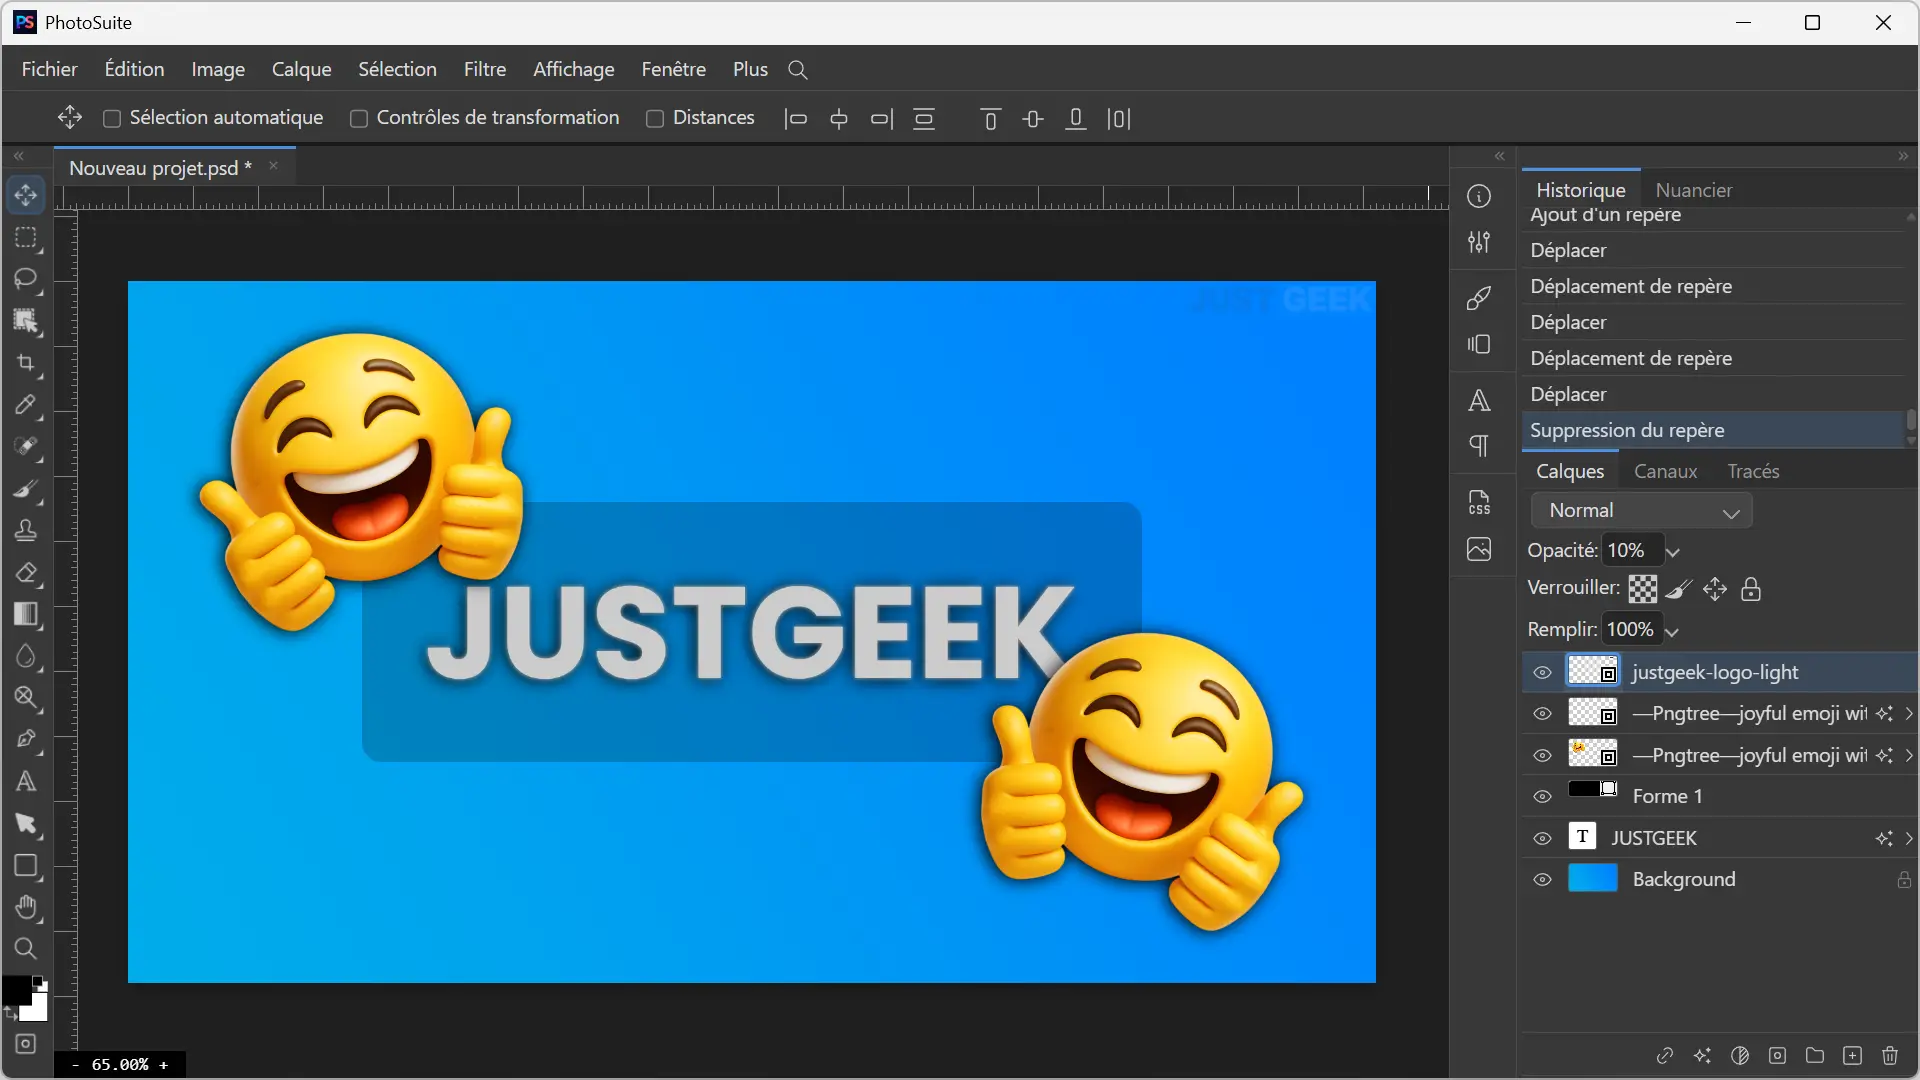Click the lock-all padlock icon
The height and width of the screenshot is (1080, 1920).
pos(1751,589)
